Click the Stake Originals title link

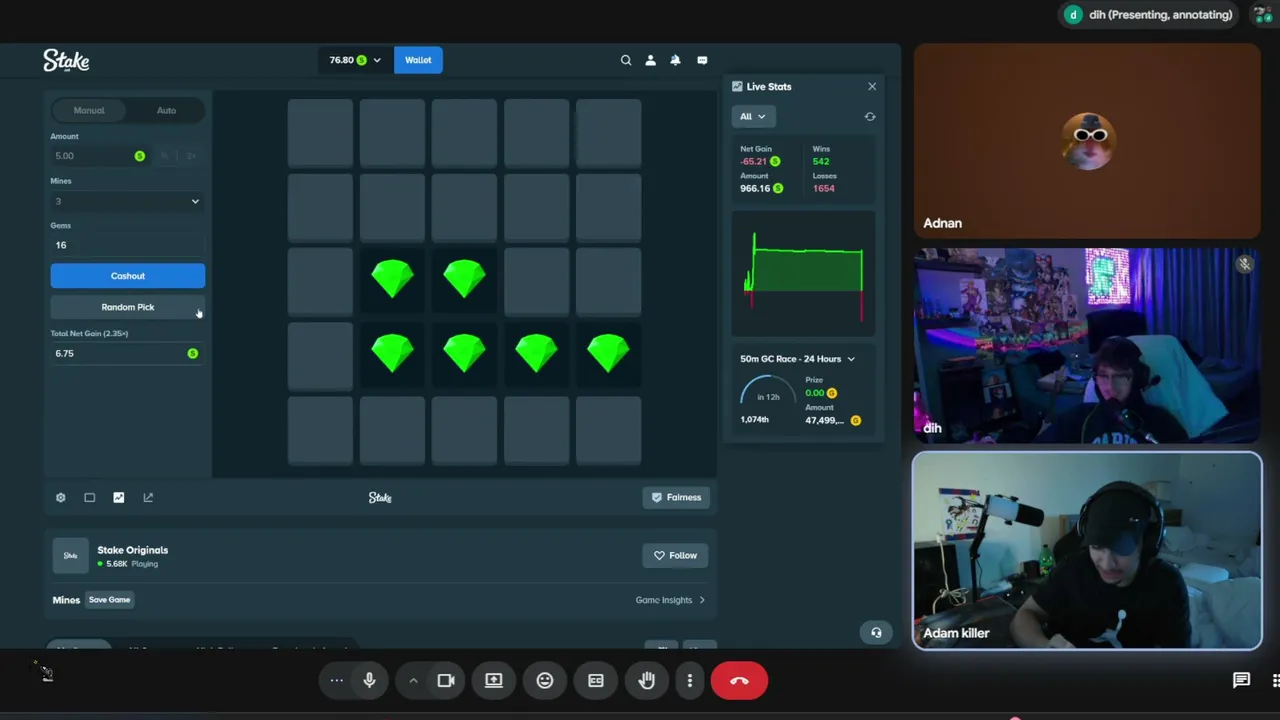click(x=132, y=550)
